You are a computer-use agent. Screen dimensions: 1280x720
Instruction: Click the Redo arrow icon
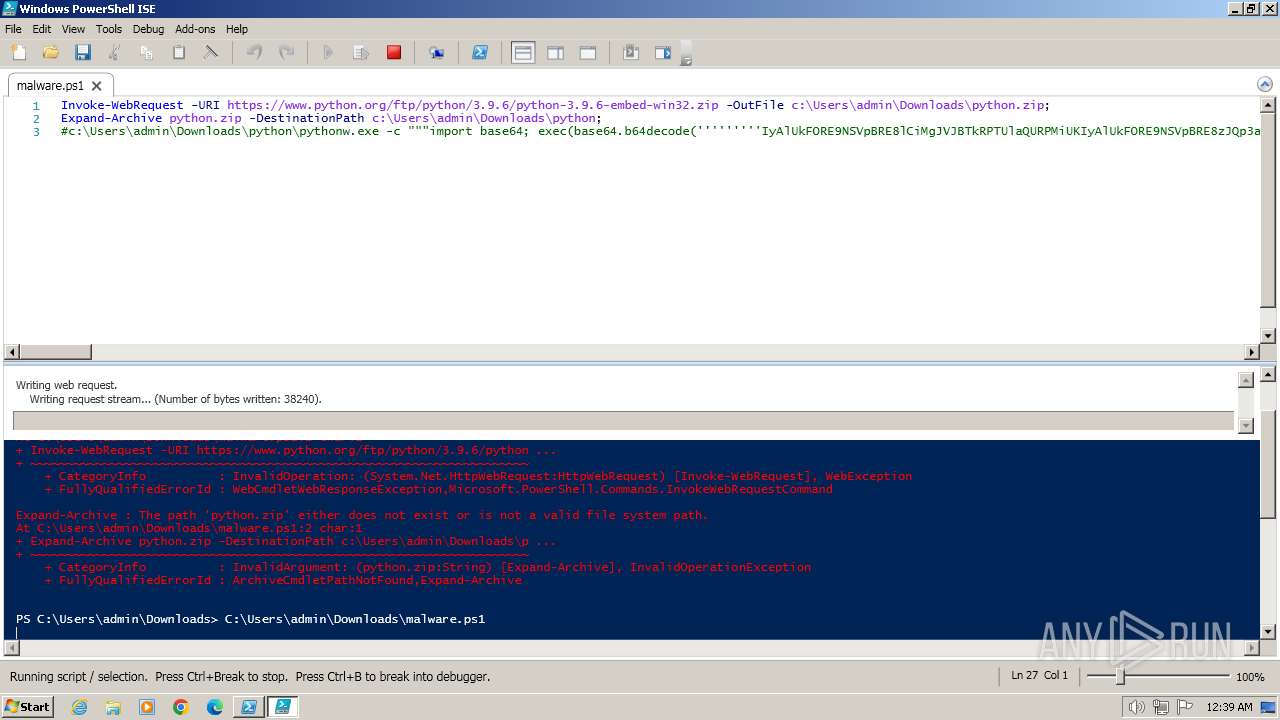pyautogui.click(x=286, y=53)
